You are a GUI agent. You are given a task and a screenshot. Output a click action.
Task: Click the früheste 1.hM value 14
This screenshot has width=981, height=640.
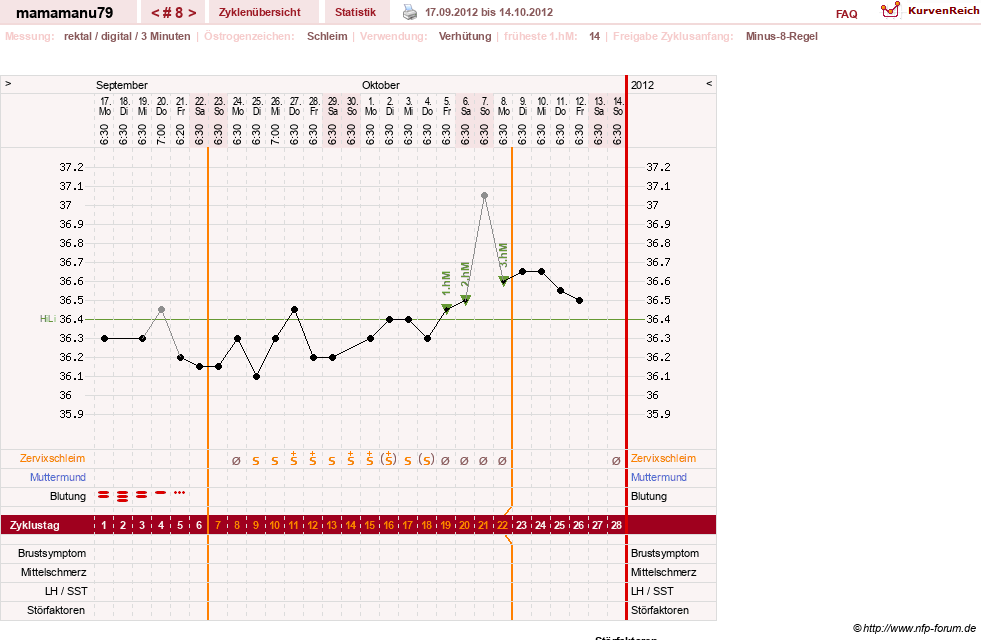click(x=594, y=36)
